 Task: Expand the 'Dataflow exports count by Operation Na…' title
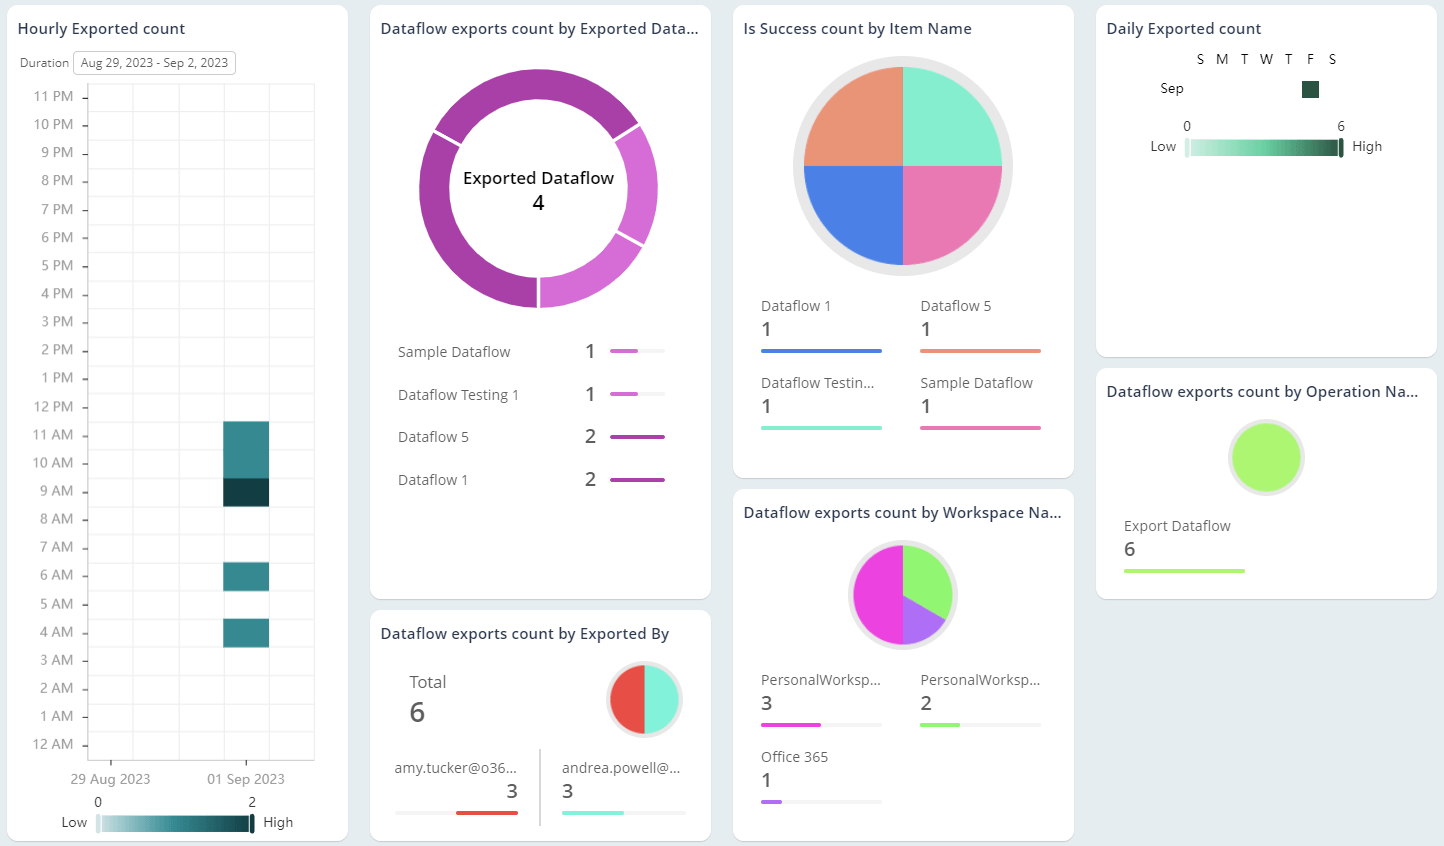1262,391
